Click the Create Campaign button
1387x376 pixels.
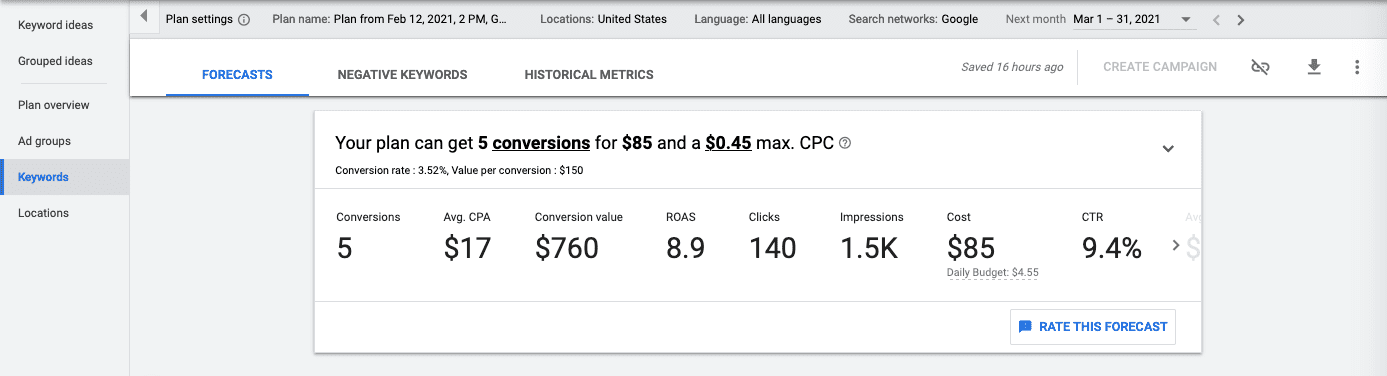click(1160, 67)
